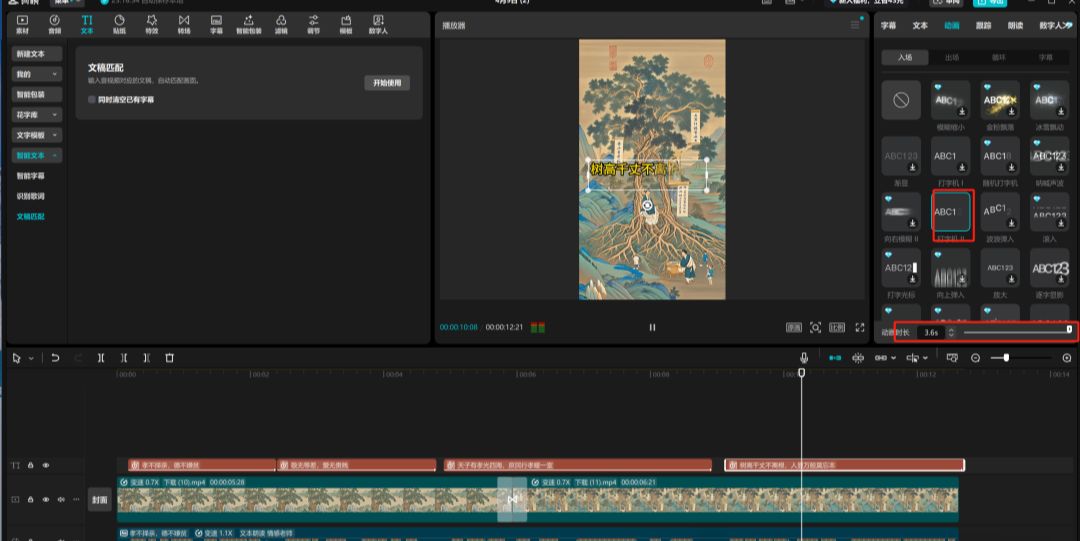Open the 转场 transitions panel
The height and width of the screenshot is (541, 1080).
184,24
